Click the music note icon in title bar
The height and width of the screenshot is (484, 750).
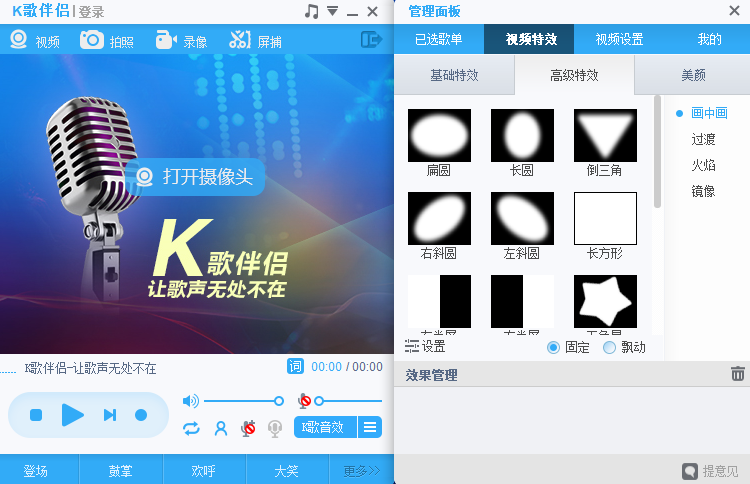(312, 12)
